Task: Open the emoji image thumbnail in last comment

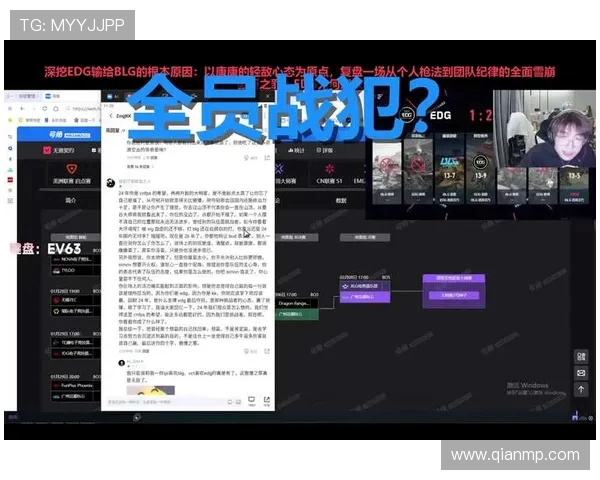Action: (x=150, y=390)
